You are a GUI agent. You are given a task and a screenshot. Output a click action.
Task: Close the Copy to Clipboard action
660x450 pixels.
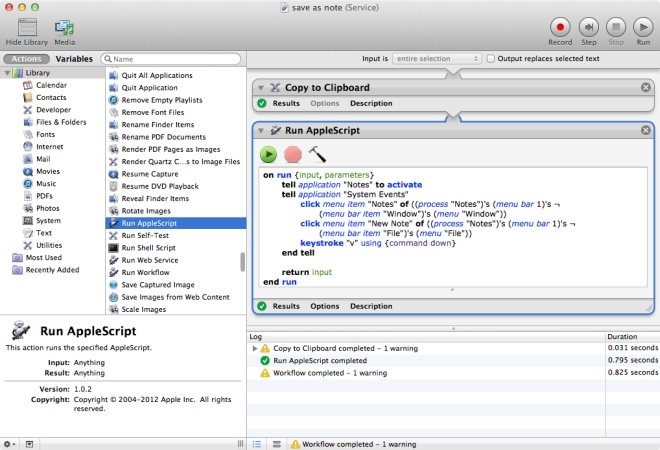pos(646,87)
